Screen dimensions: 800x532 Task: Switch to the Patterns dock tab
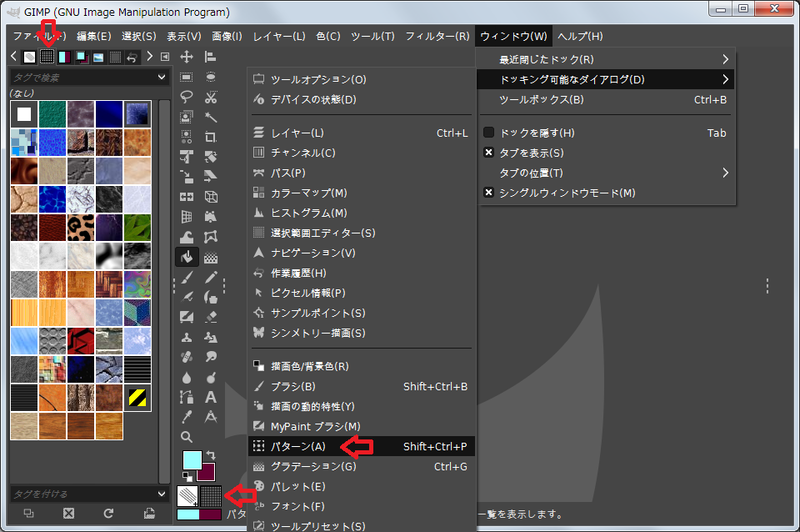tap(47, 56)
